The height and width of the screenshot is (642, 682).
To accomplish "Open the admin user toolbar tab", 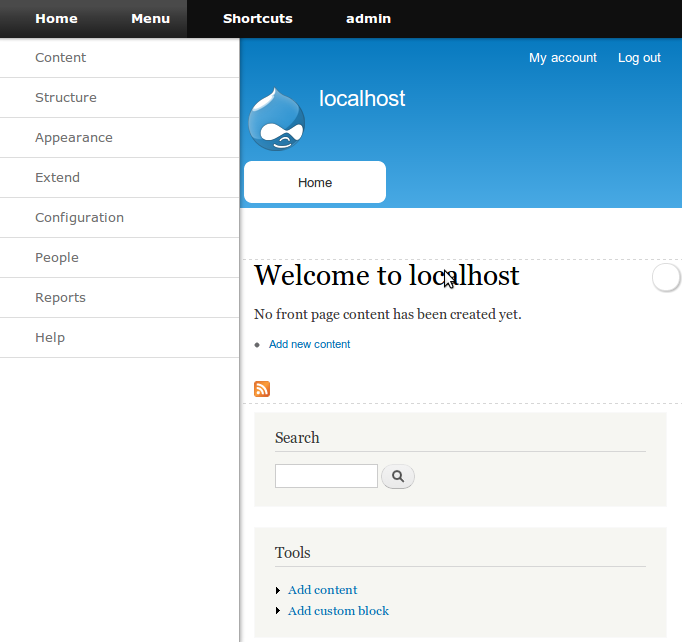I will coord(368,19).
